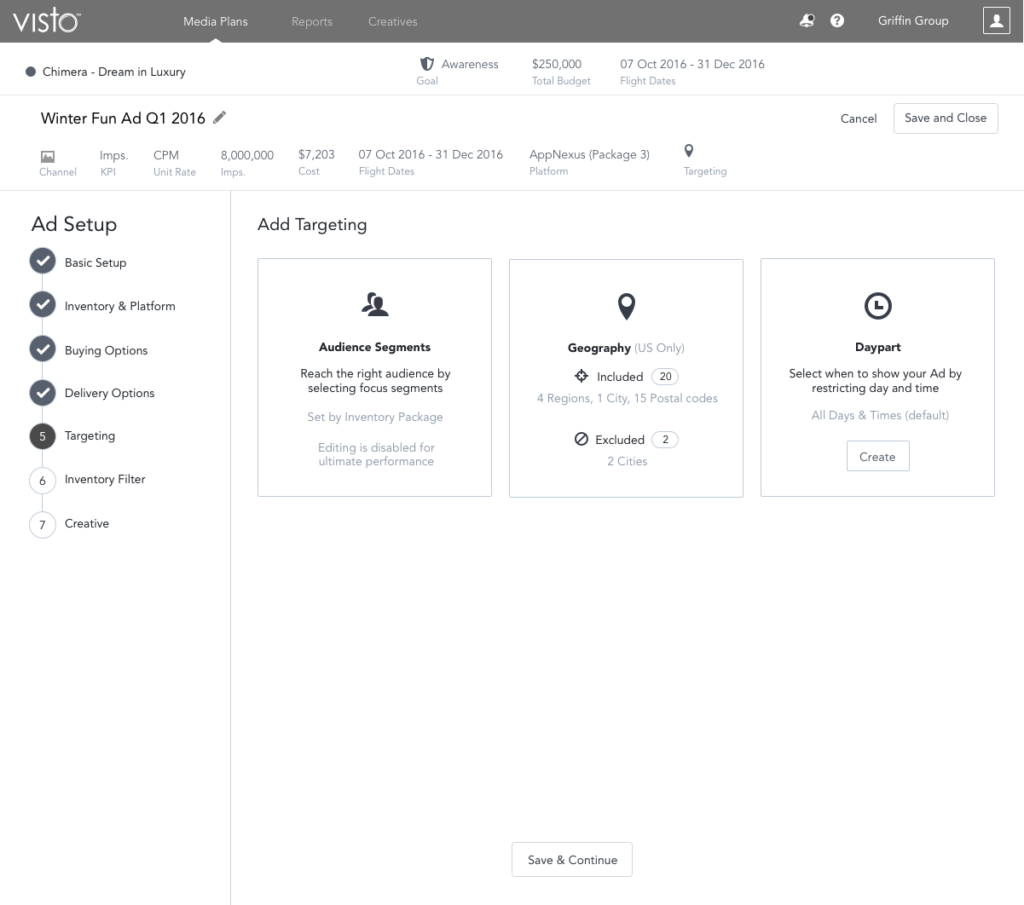
Task: Click the 'Imps.' KPI value
Action: pyautogui.click(x=114, y=155)
